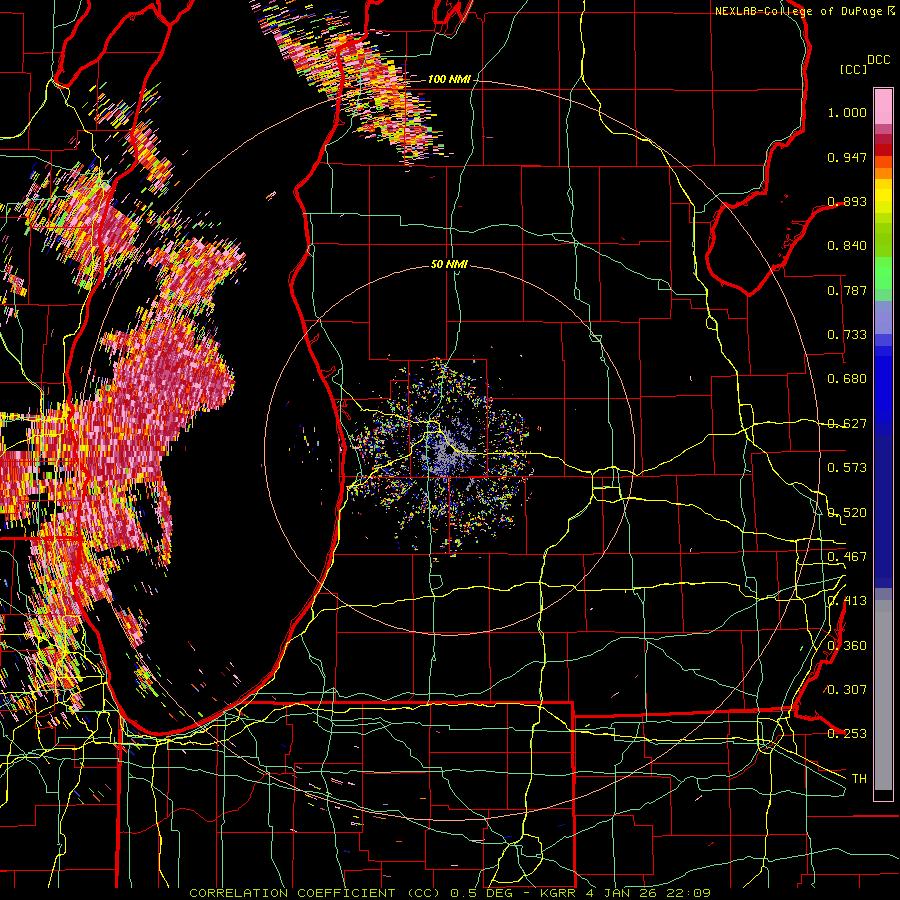Click the 50 NMI range ring label
Image resolution: width=900 pixels, height=900 pixels.
pos(449,265)
